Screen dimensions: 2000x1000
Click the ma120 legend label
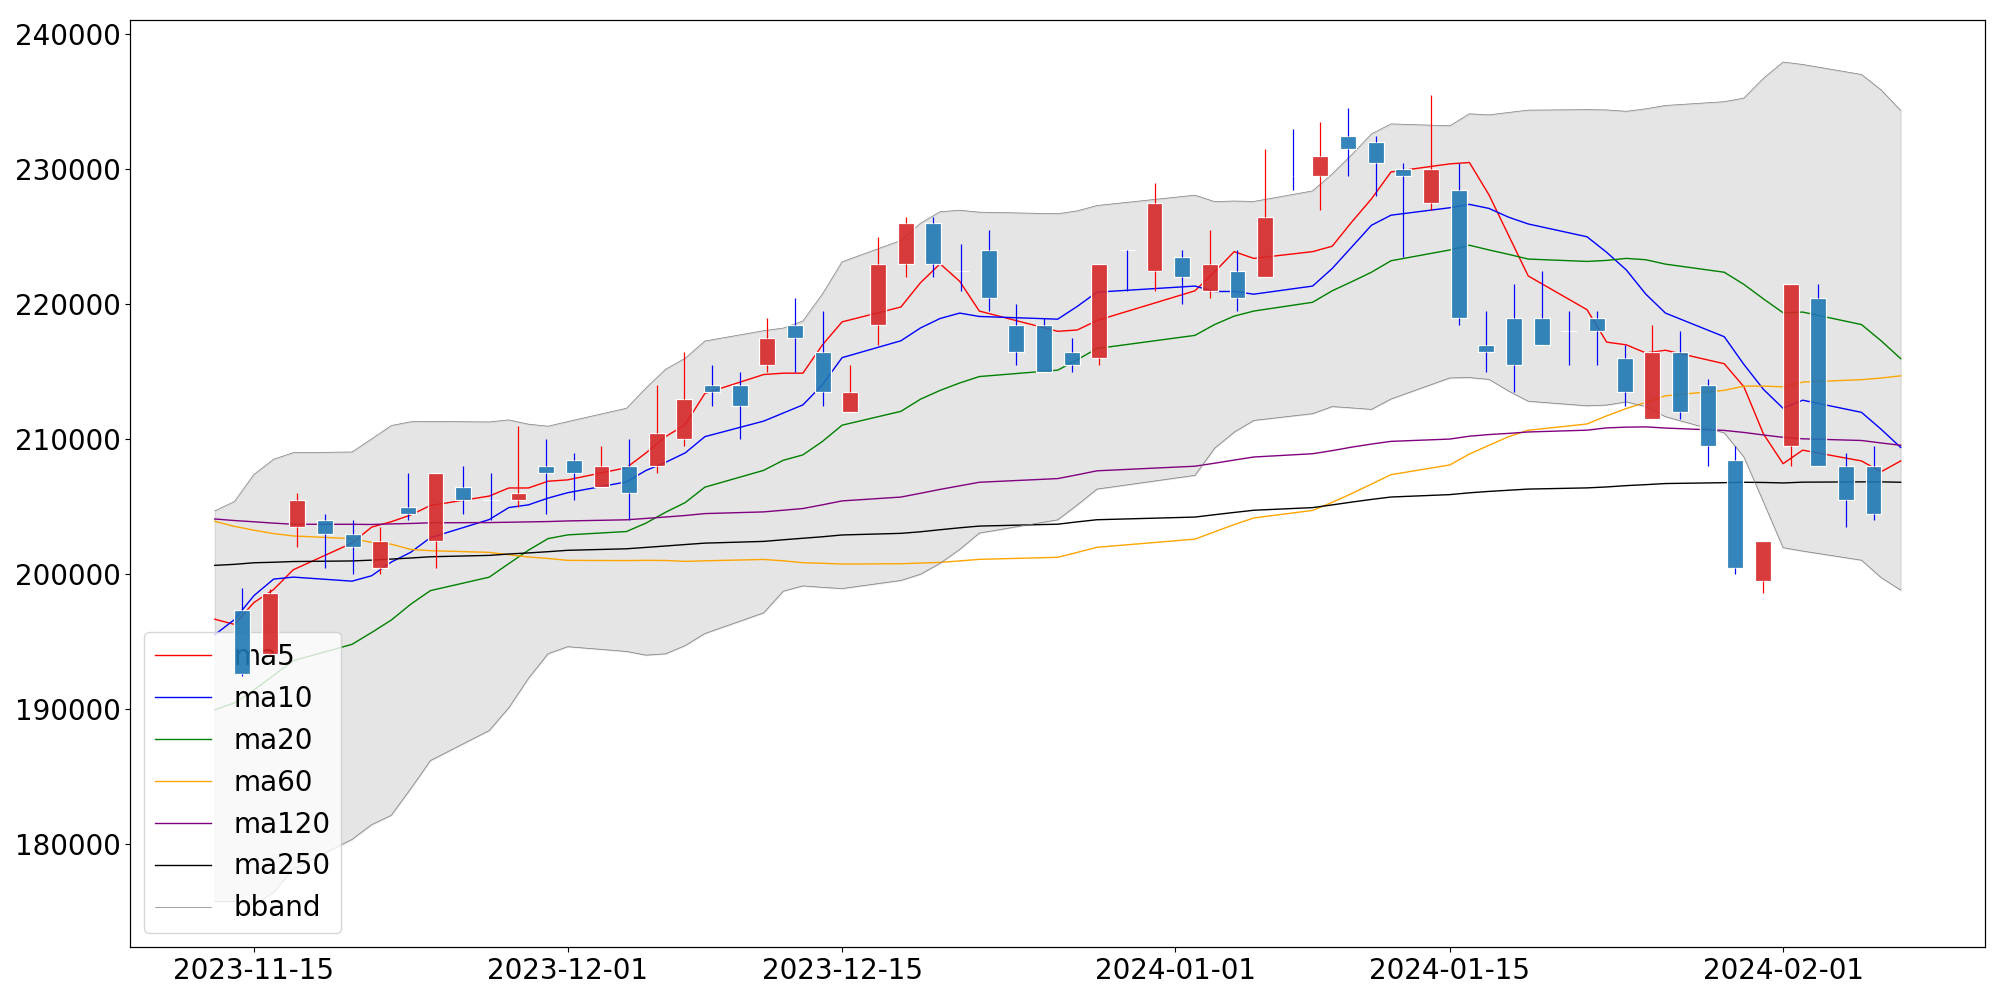tap(282, 824)
